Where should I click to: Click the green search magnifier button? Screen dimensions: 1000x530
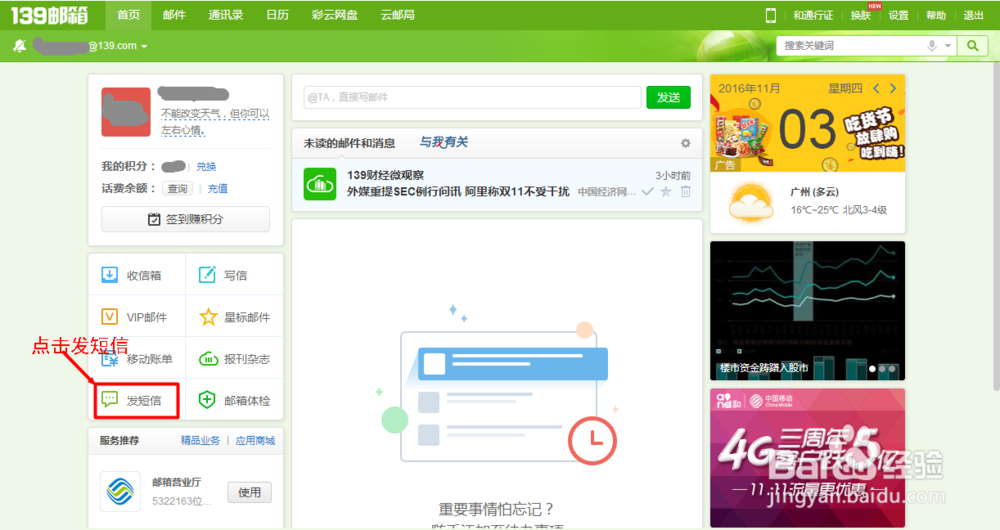(973, 46)
